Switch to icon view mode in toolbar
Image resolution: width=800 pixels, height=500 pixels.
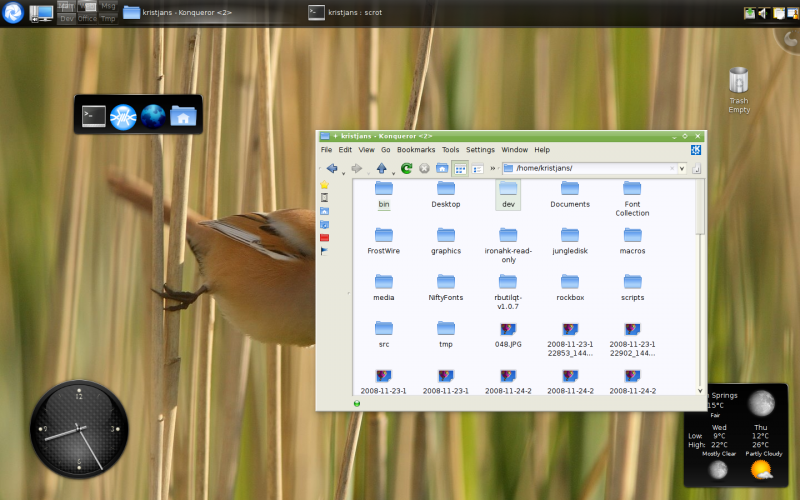460,168
